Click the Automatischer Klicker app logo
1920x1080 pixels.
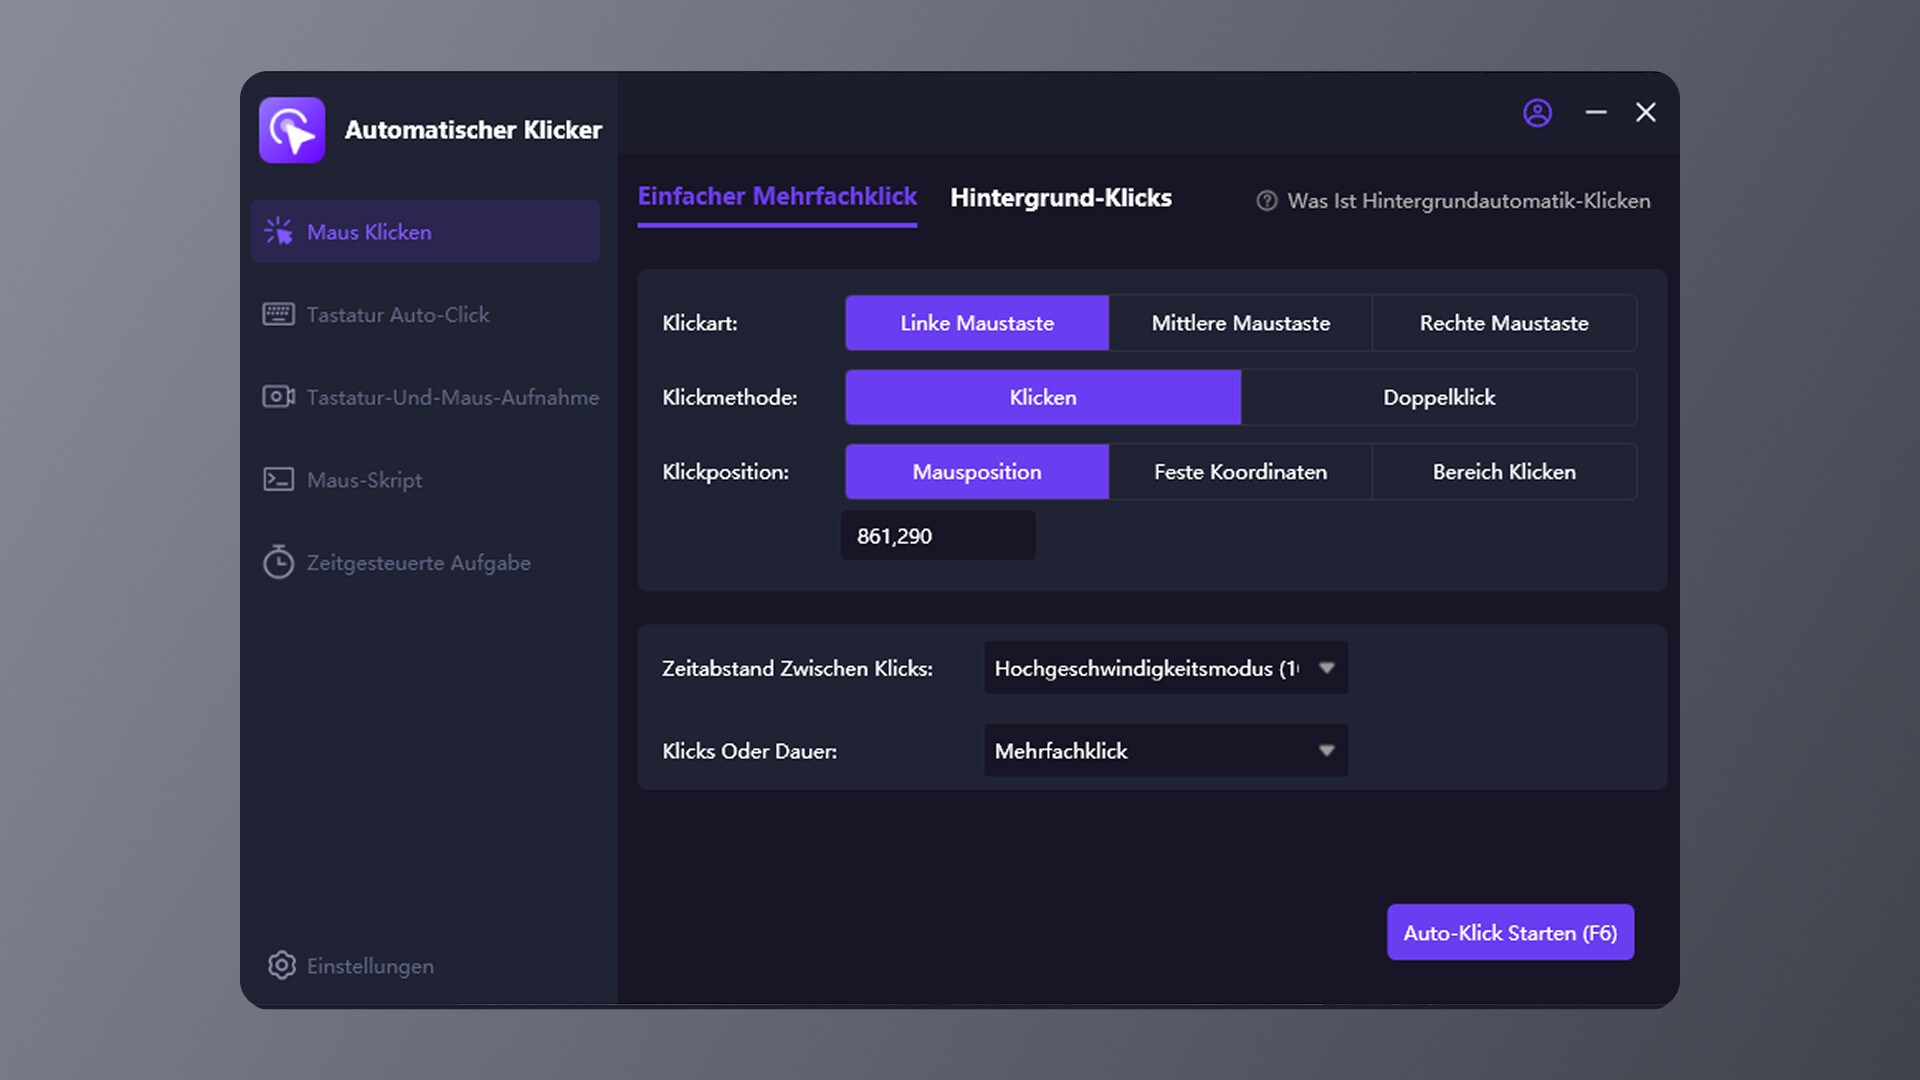point(292,130)
